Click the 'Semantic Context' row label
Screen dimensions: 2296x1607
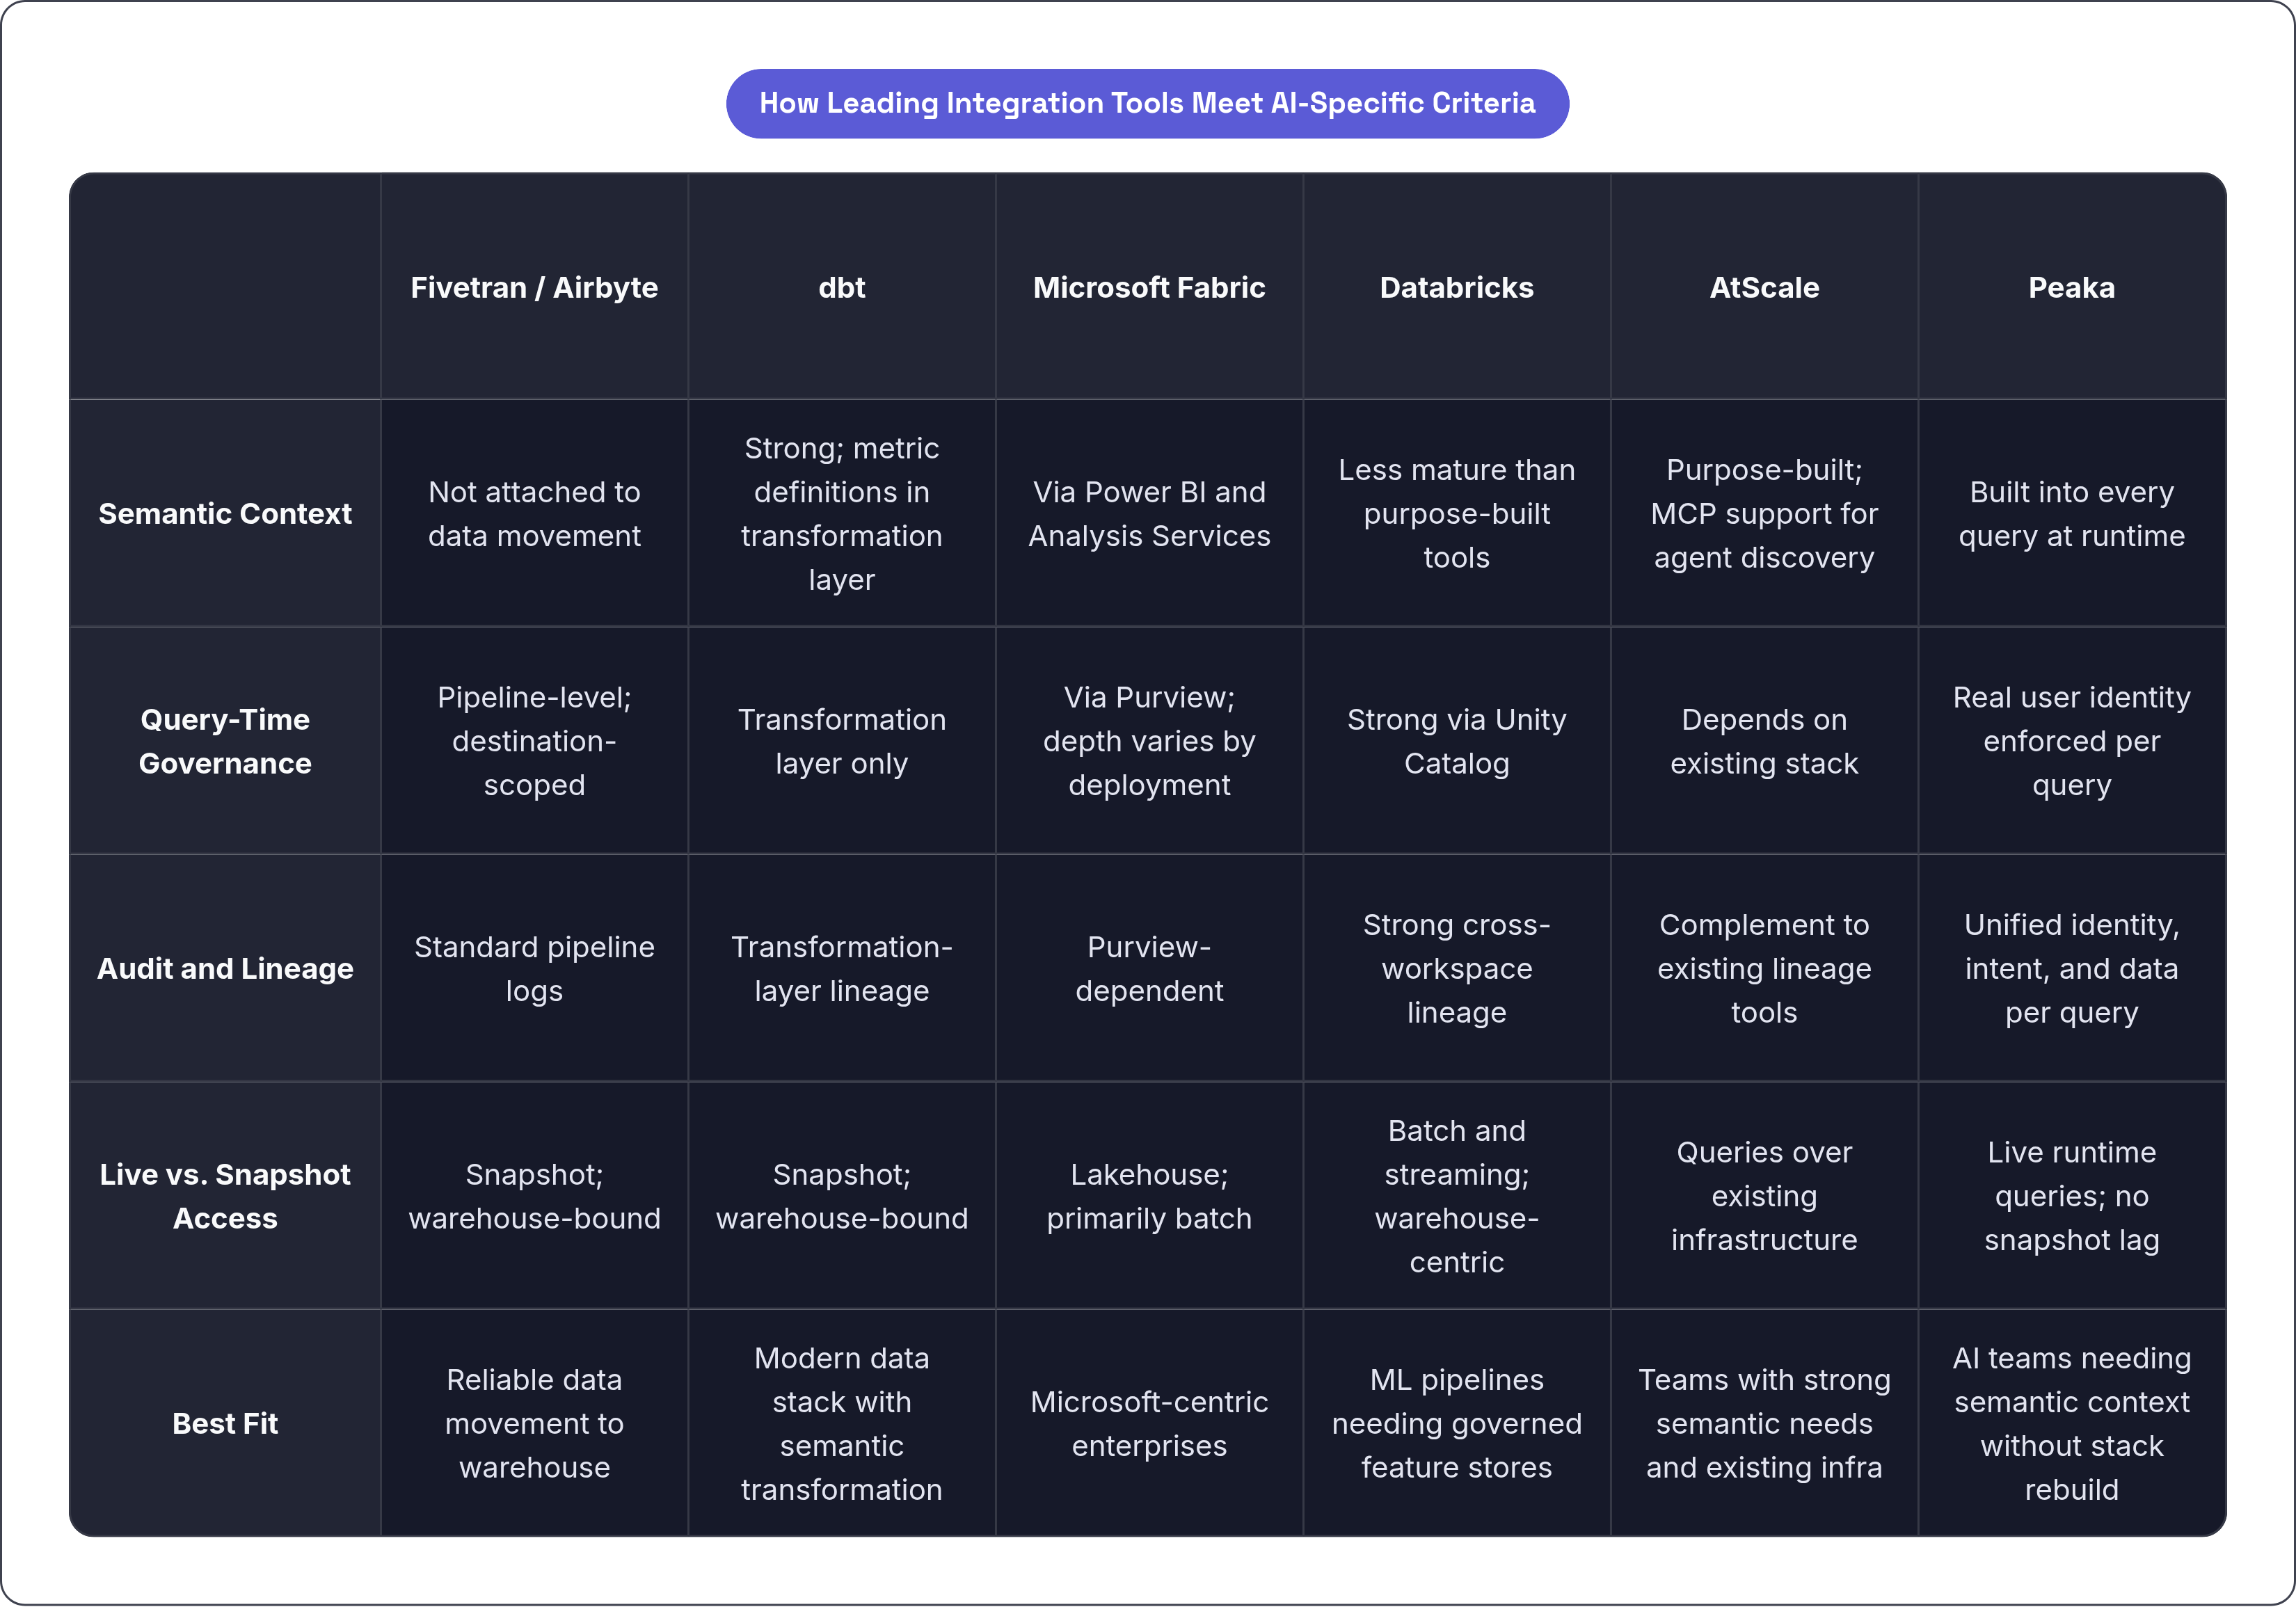point(225,514)
